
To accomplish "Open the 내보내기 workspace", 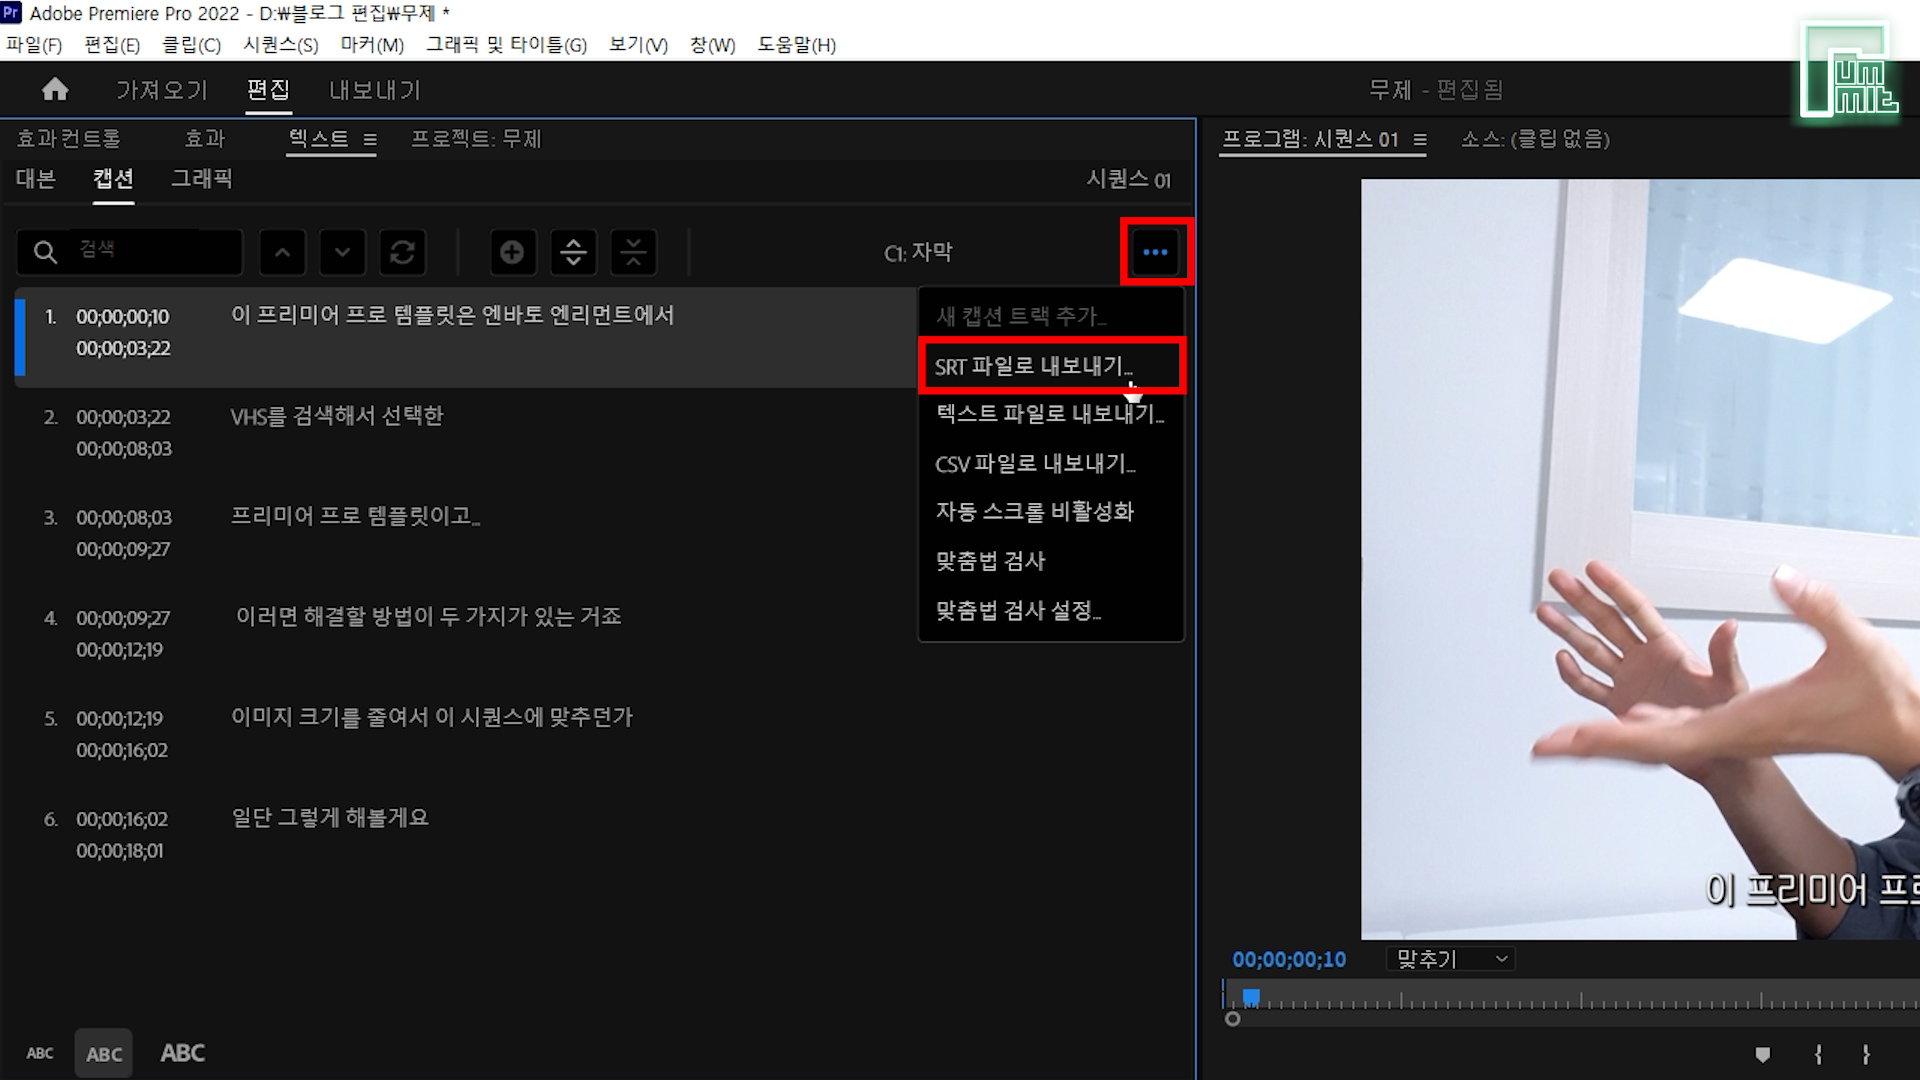I will click(x=375, y=90).
